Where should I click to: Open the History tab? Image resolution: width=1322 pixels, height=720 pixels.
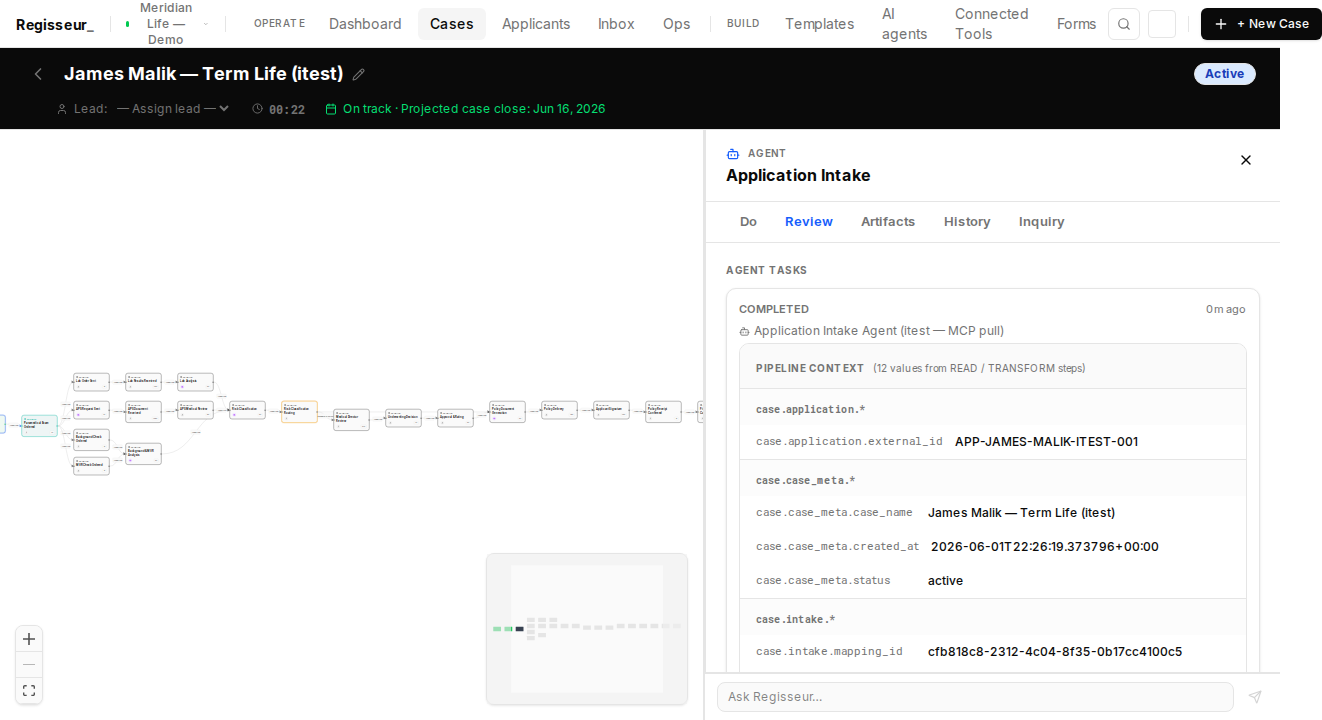(x=967, y=222)
